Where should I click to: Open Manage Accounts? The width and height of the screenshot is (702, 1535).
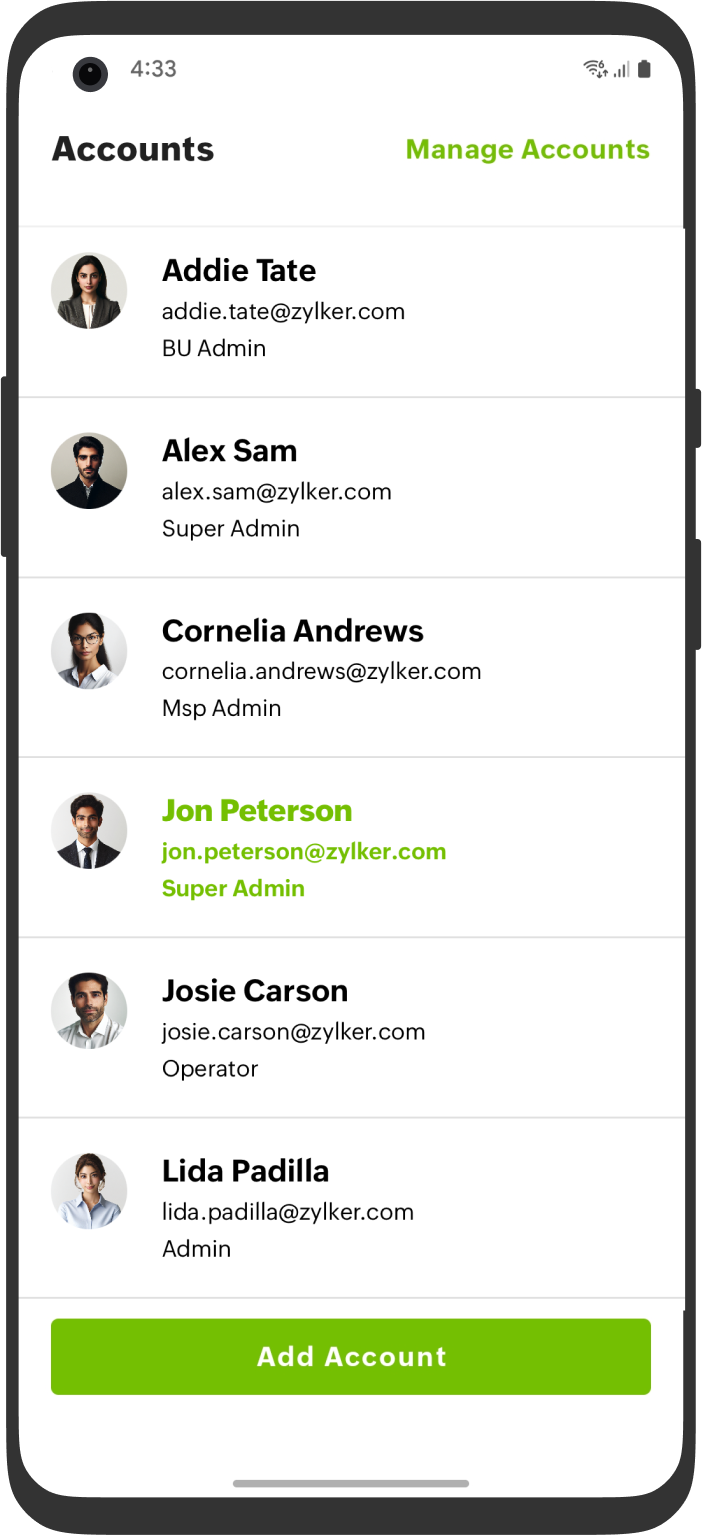(527, 149)
